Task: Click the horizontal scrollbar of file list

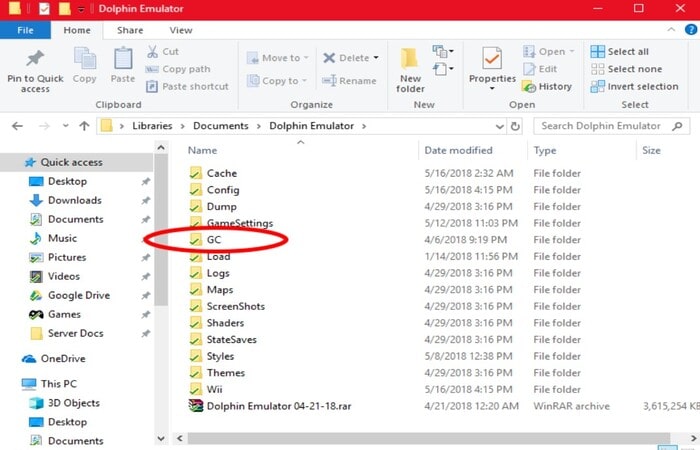Action: click(428, 438)
